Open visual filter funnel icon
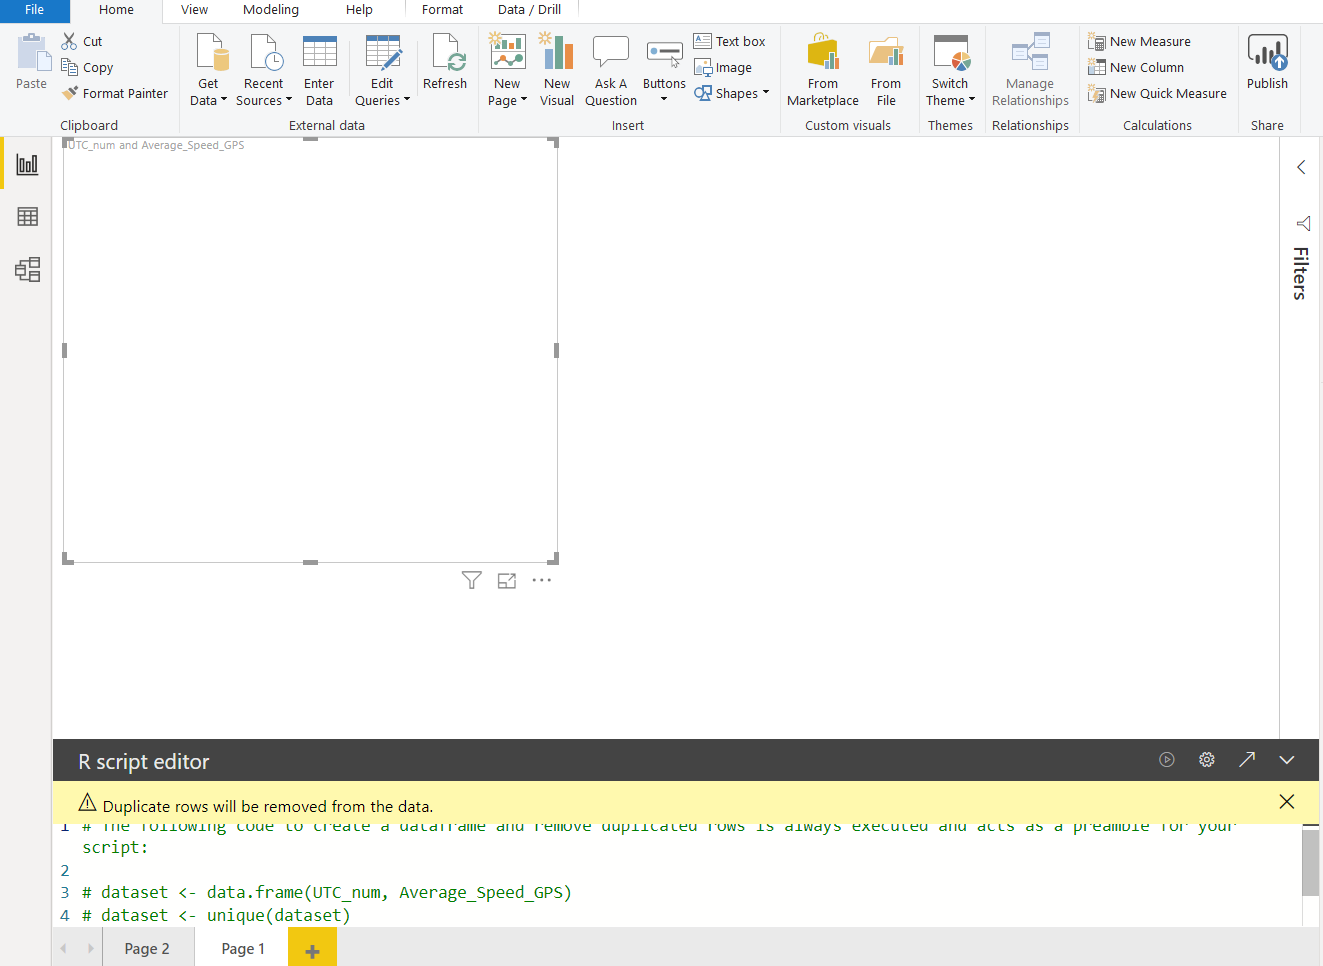 point(472,580)
